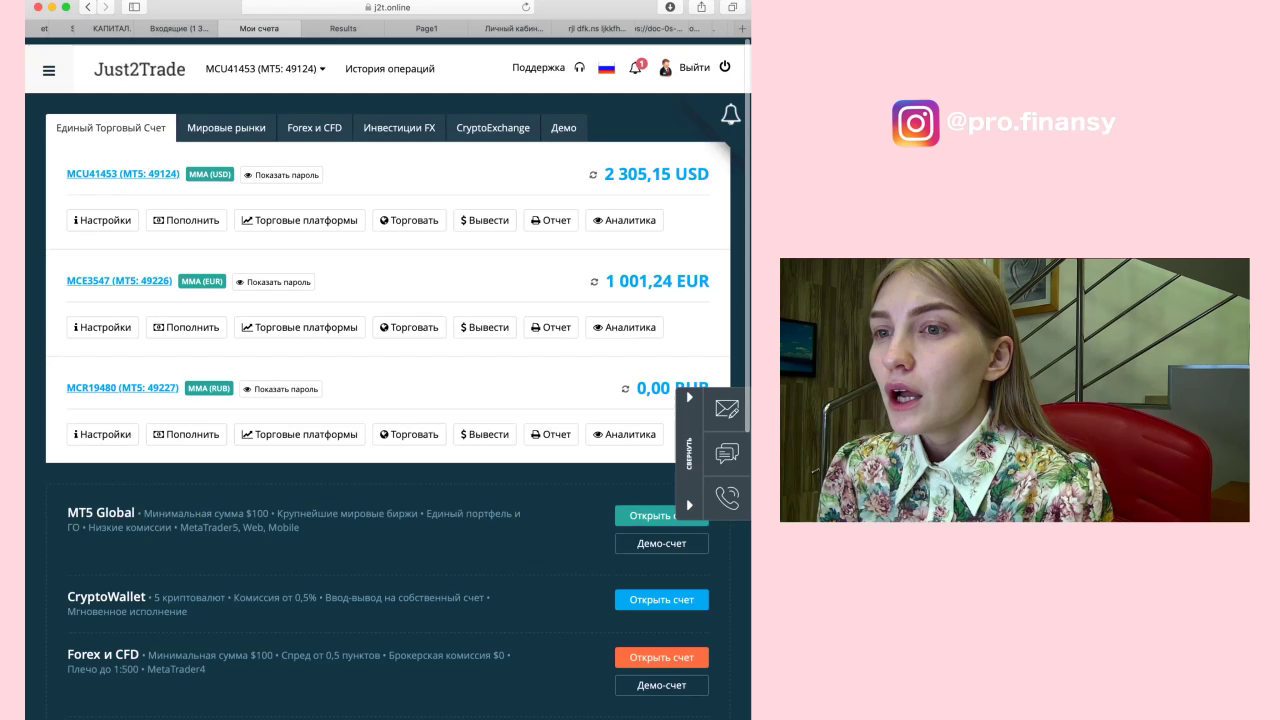Click Пополнить for the RUB account
The image size is (1280, 720).
pos(187,434)
